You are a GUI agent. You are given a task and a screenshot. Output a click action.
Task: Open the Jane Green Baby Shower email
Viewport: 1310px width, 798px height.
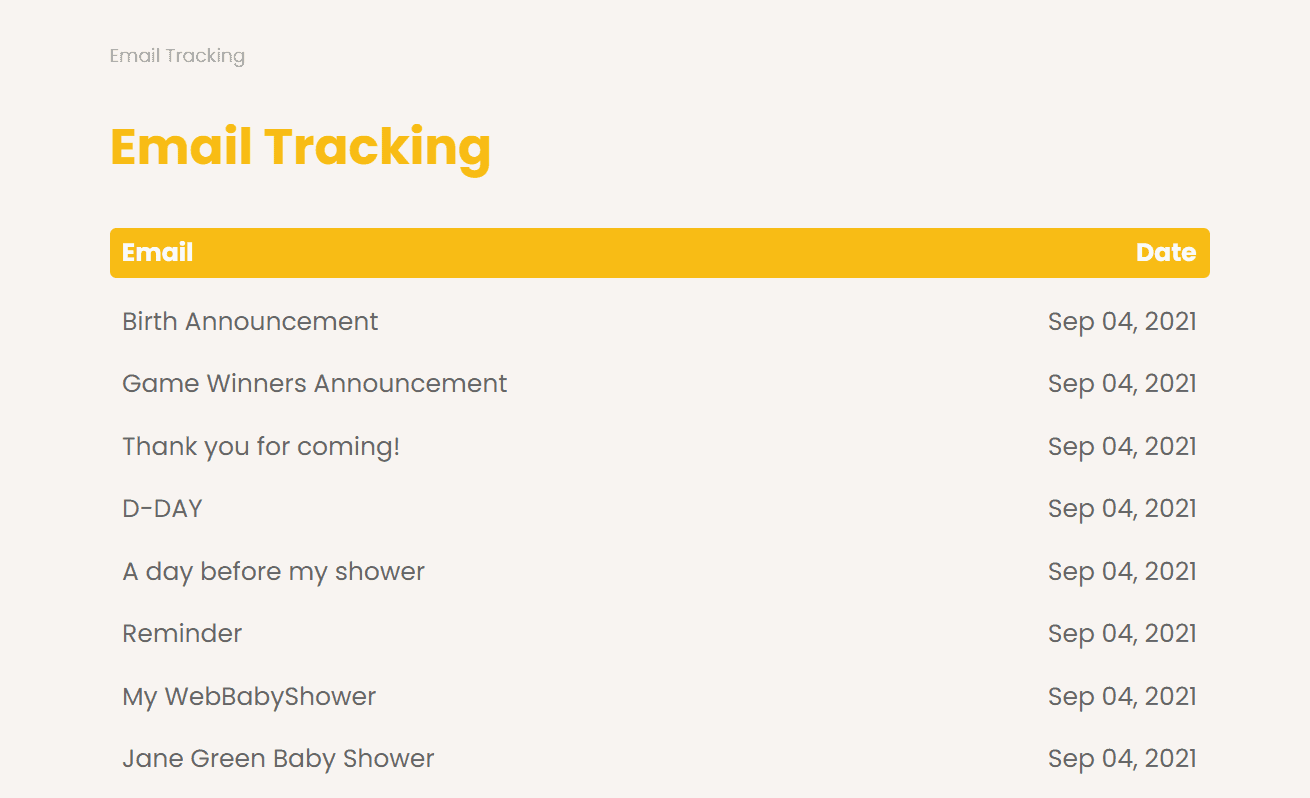click(x=278, y=758)
